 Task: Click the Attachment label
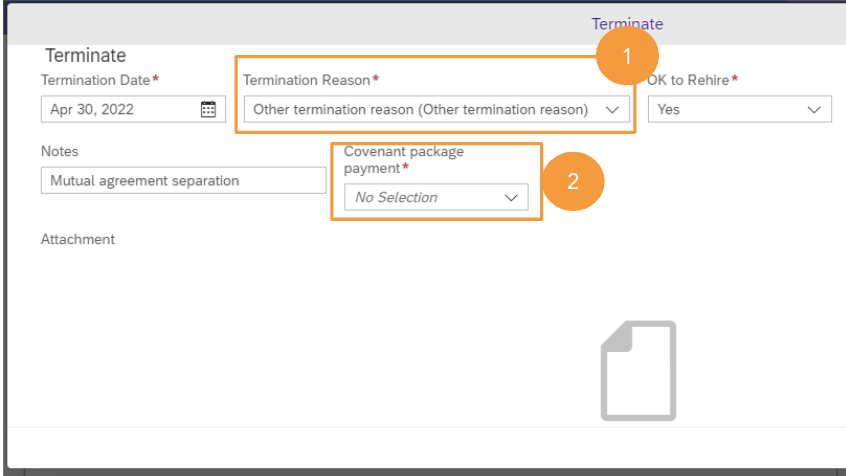point(78,239)
